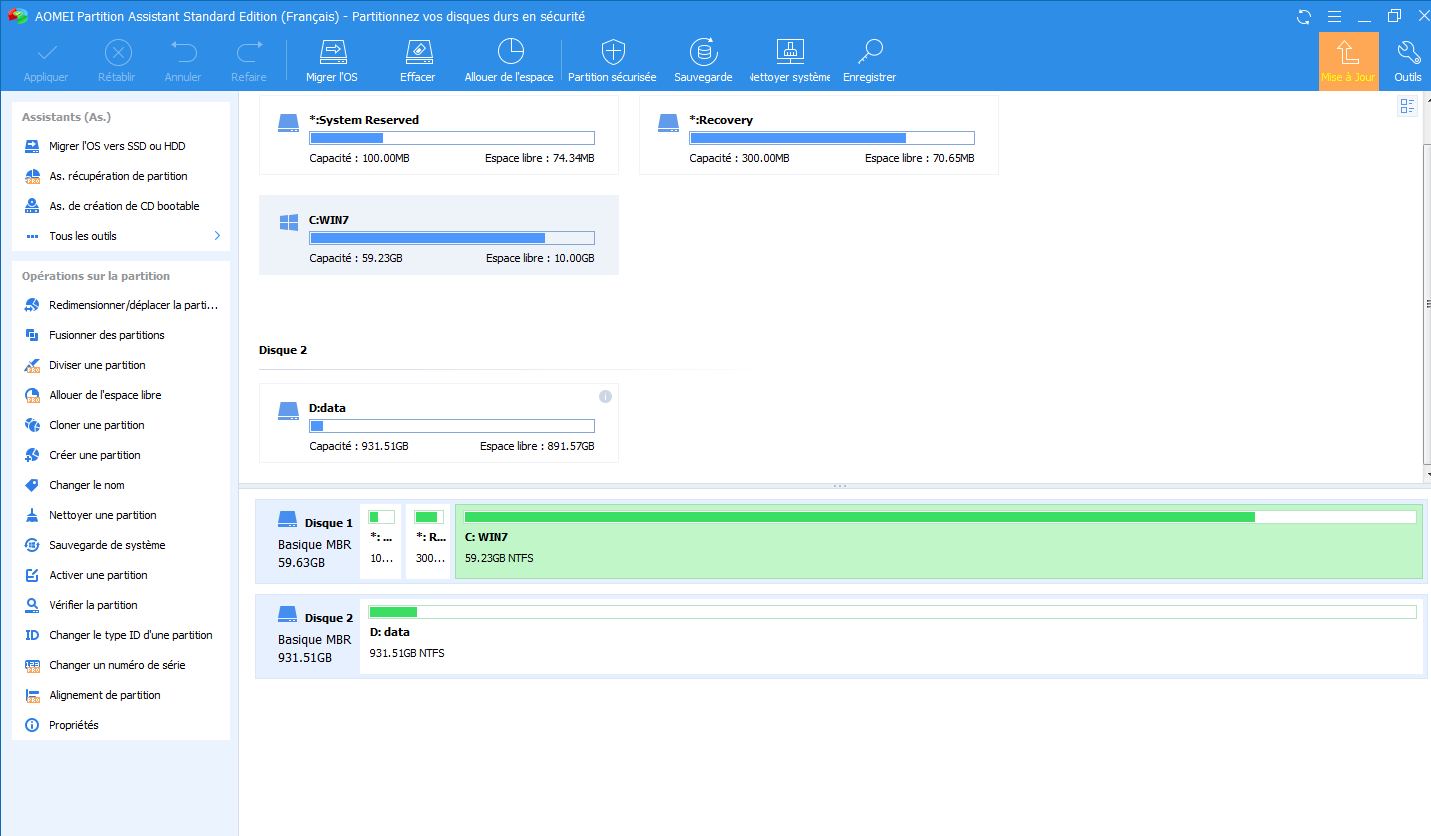Click the info icon on D:data card
This screenshot has height=836, width=1431.
click(605, 396)
